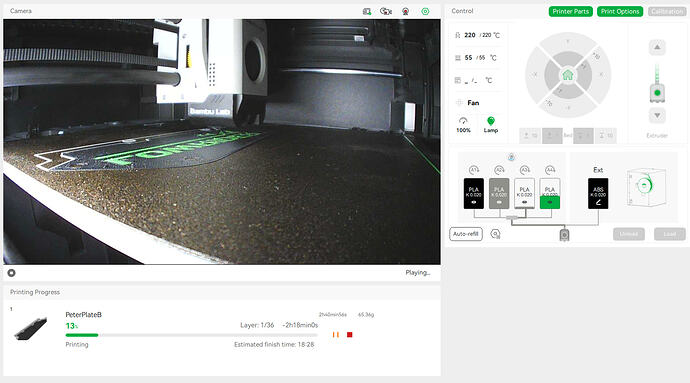Jog the head on the outer left X segment
The width and height of the screenshot is (690, 383).
[535, 74]
